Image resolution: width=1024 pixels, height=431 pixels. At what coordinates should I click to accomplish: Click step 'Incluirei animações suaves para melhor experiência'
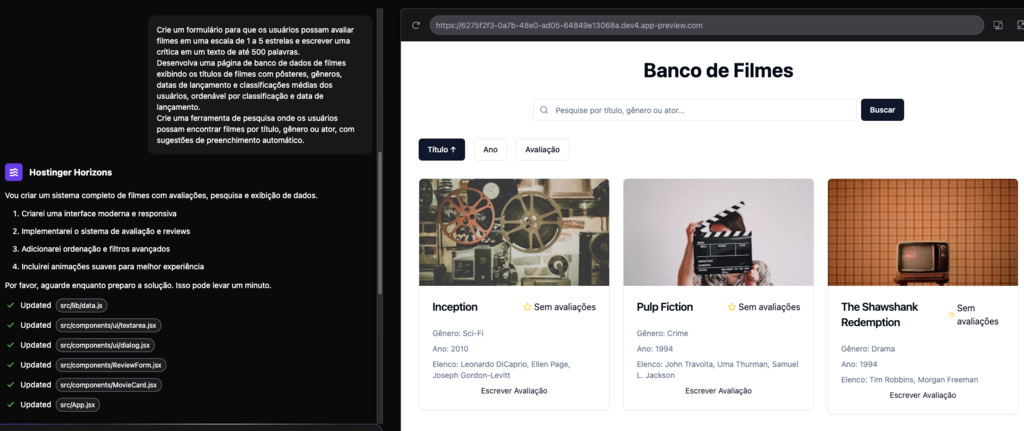(x=112, y=266)
